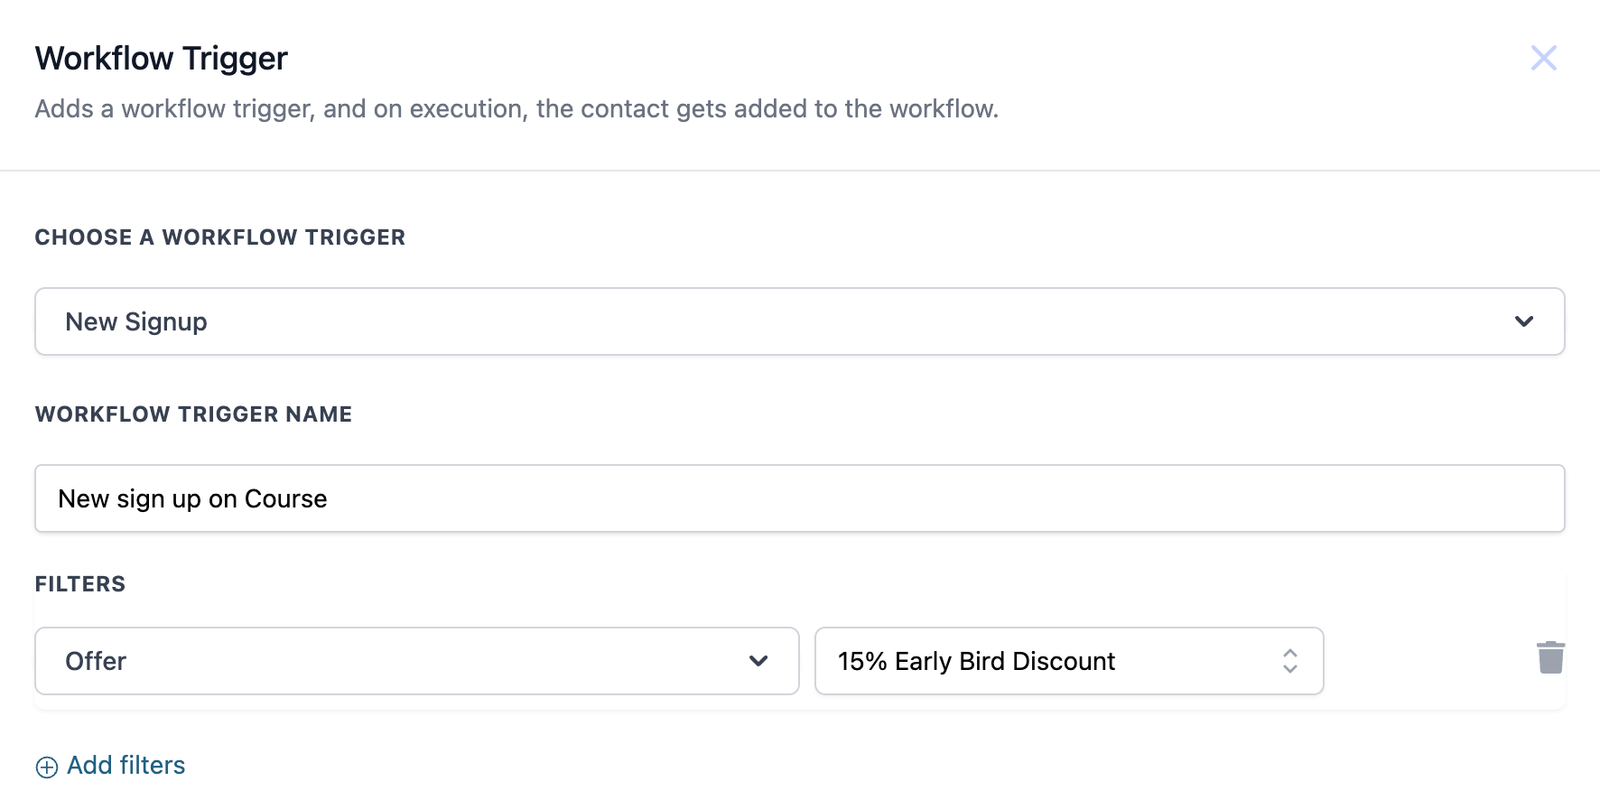The image size is (1600, 800).
Task: Click the horizontal divider below the dialog header
Action: click(800, 171)
